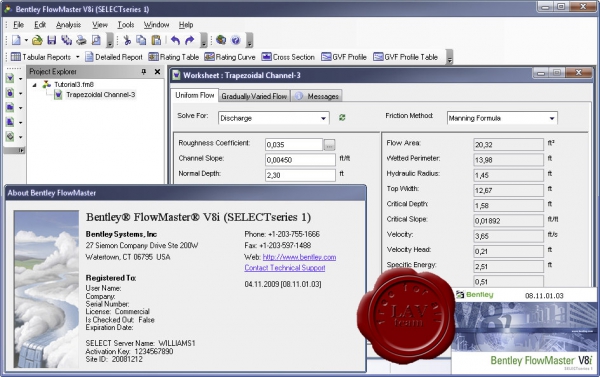Click the Print Preview icon
Image resolution: width=600 pixels, height=377 pixels.
[x=96, y=40]
